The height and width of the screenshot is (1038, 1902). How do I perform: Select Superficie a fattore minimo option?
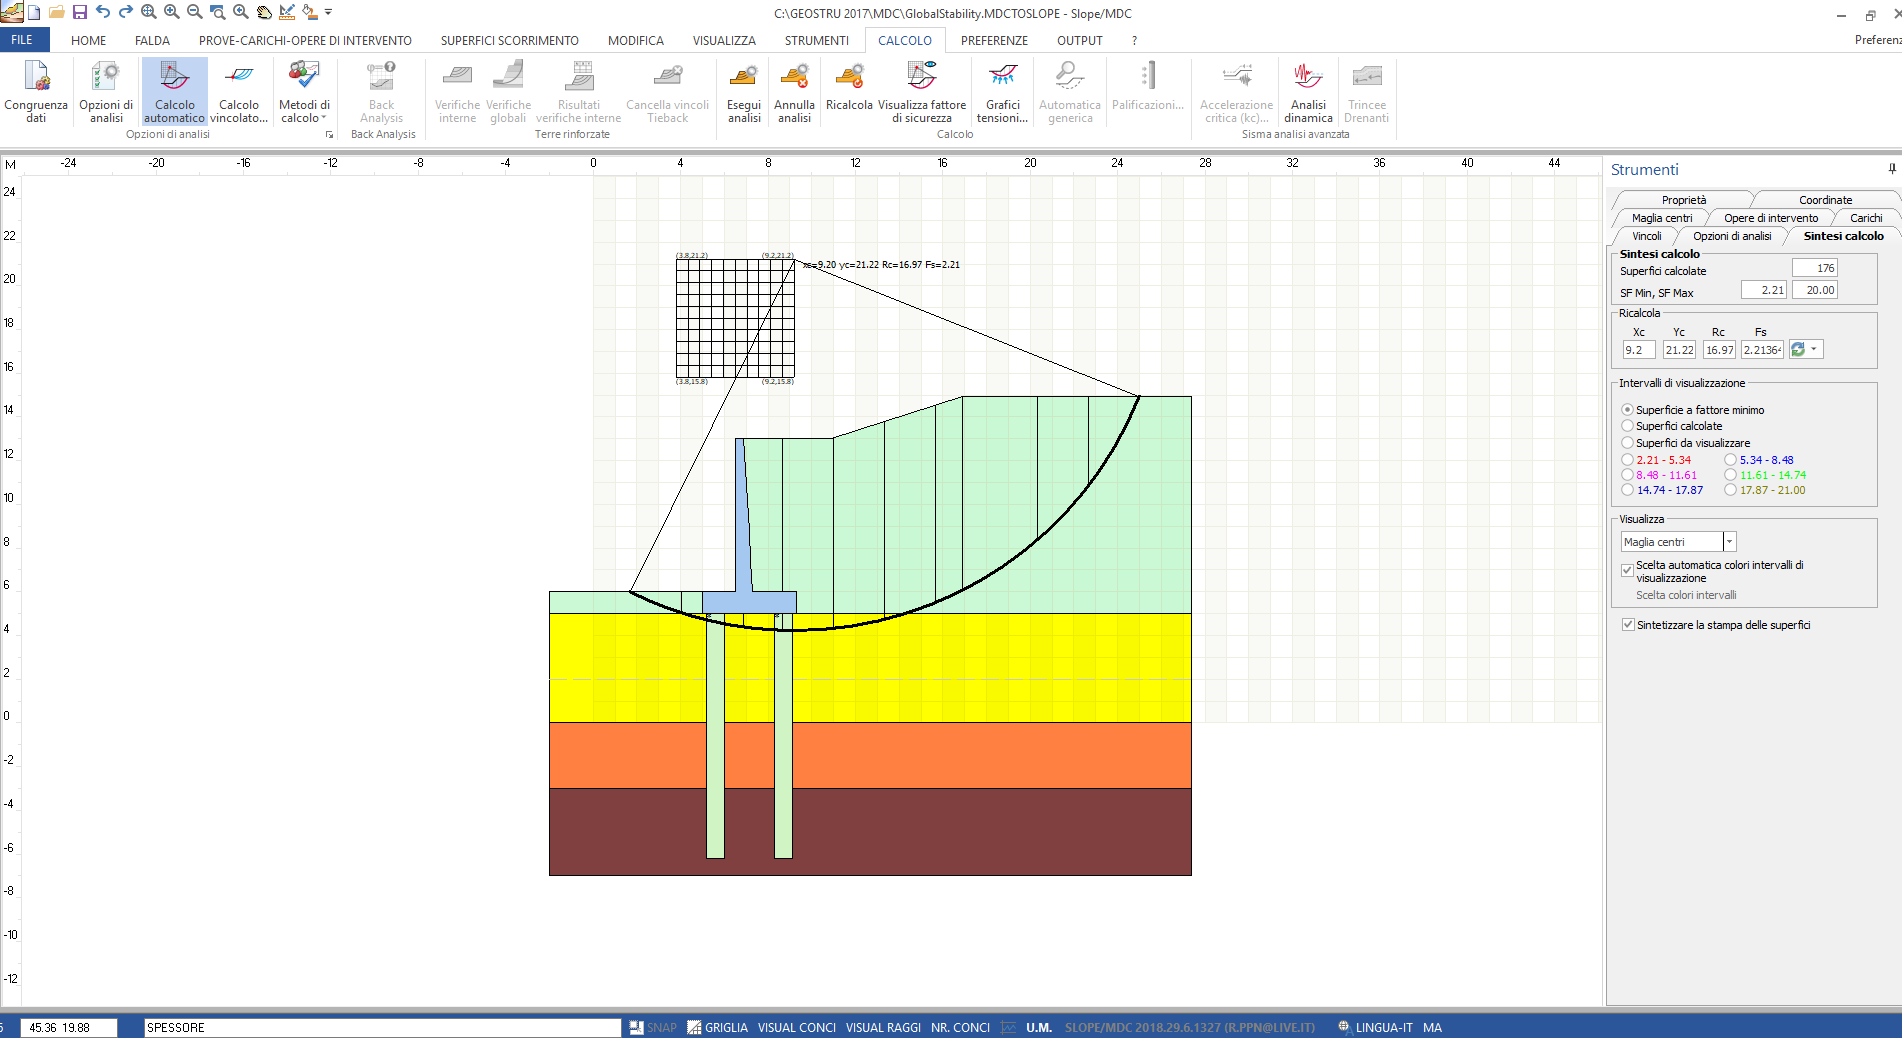coord(1691,410)
